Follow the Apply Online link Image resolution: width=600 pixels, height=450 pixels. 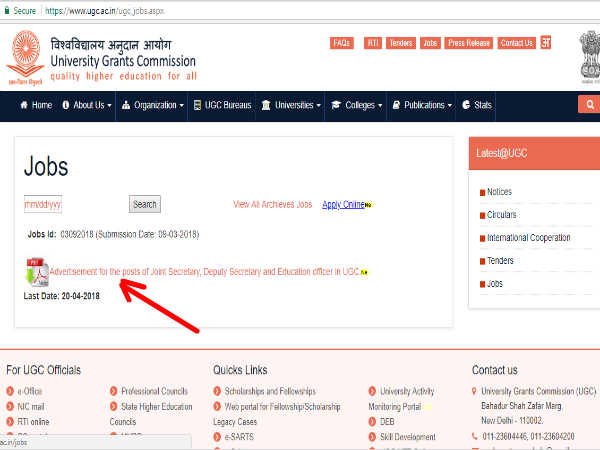coord(343,204)
